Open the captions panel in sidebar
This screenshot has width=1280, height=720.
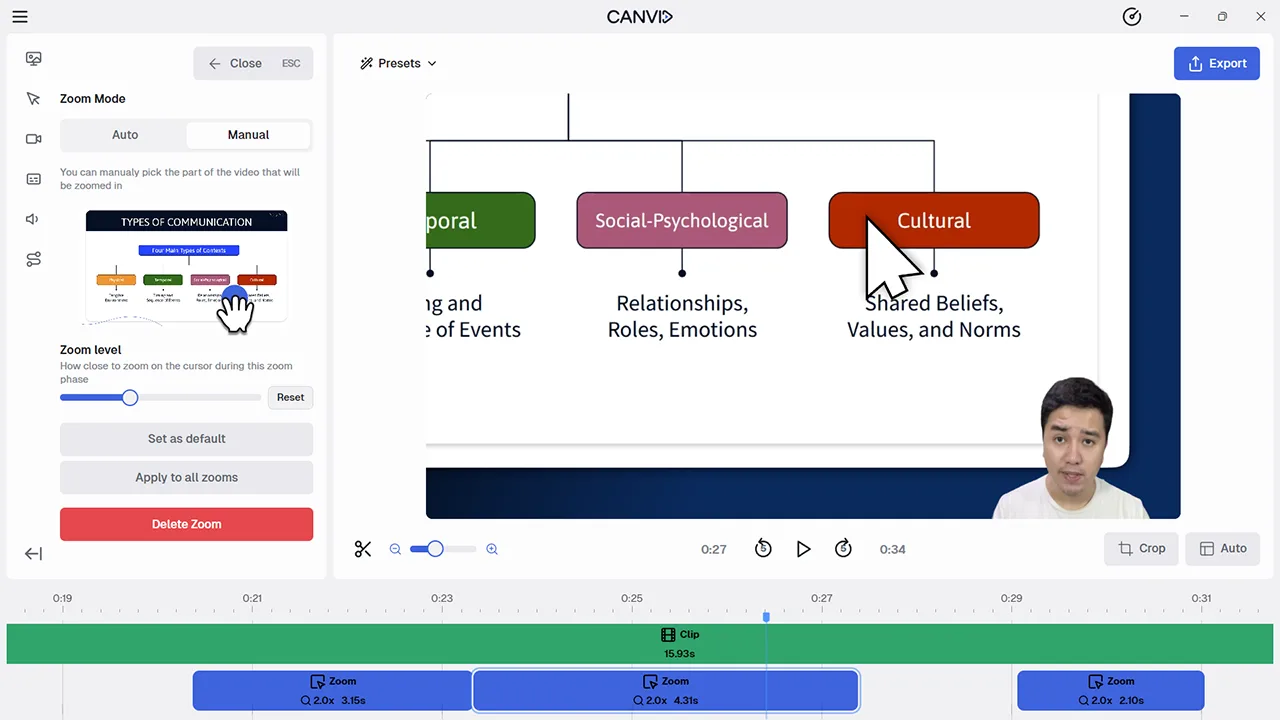click(33, 178)
